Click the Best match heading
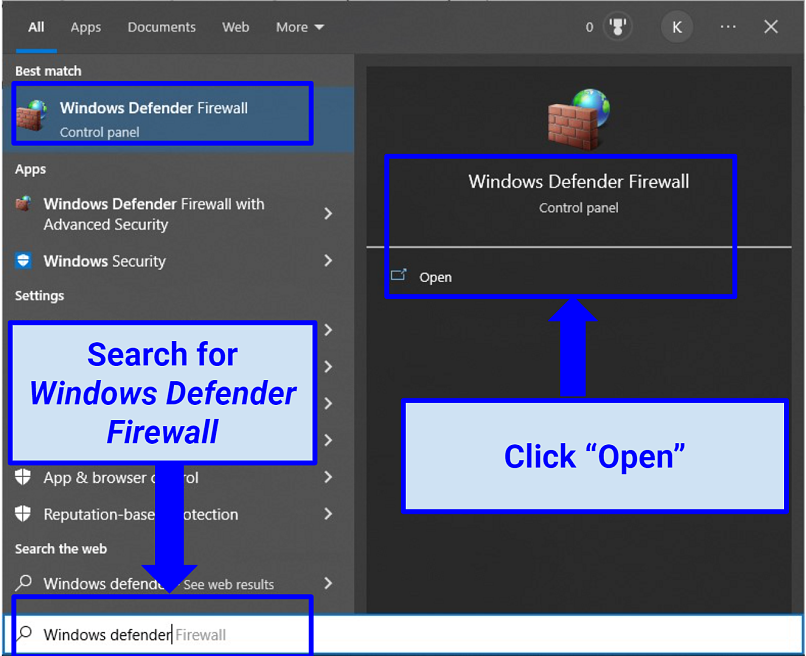The image size is (806, 656). click(48, 71)
